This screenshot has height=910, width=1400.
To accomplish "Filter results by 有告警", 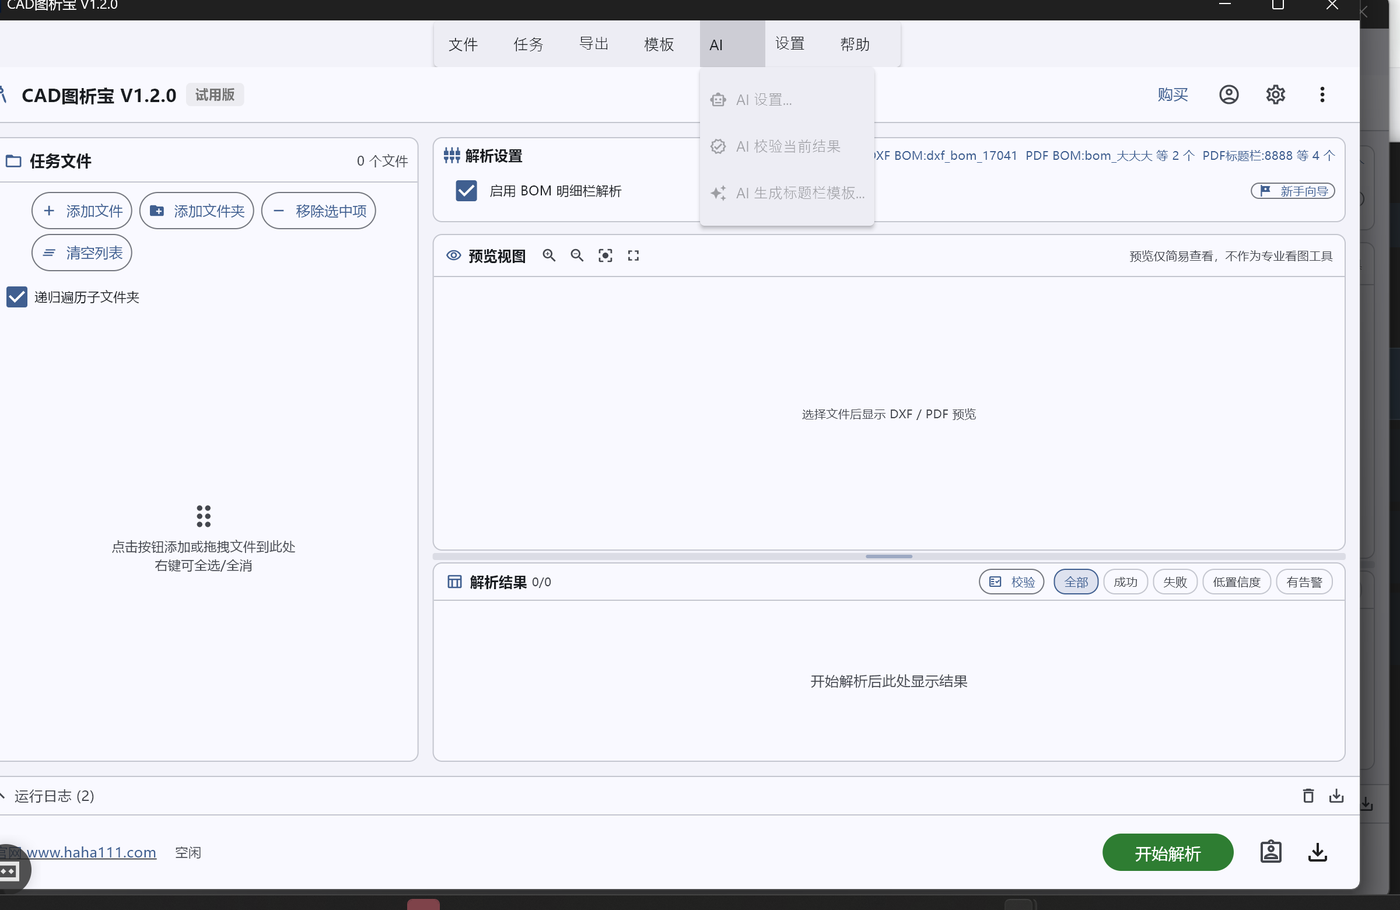I will 1304,582.
